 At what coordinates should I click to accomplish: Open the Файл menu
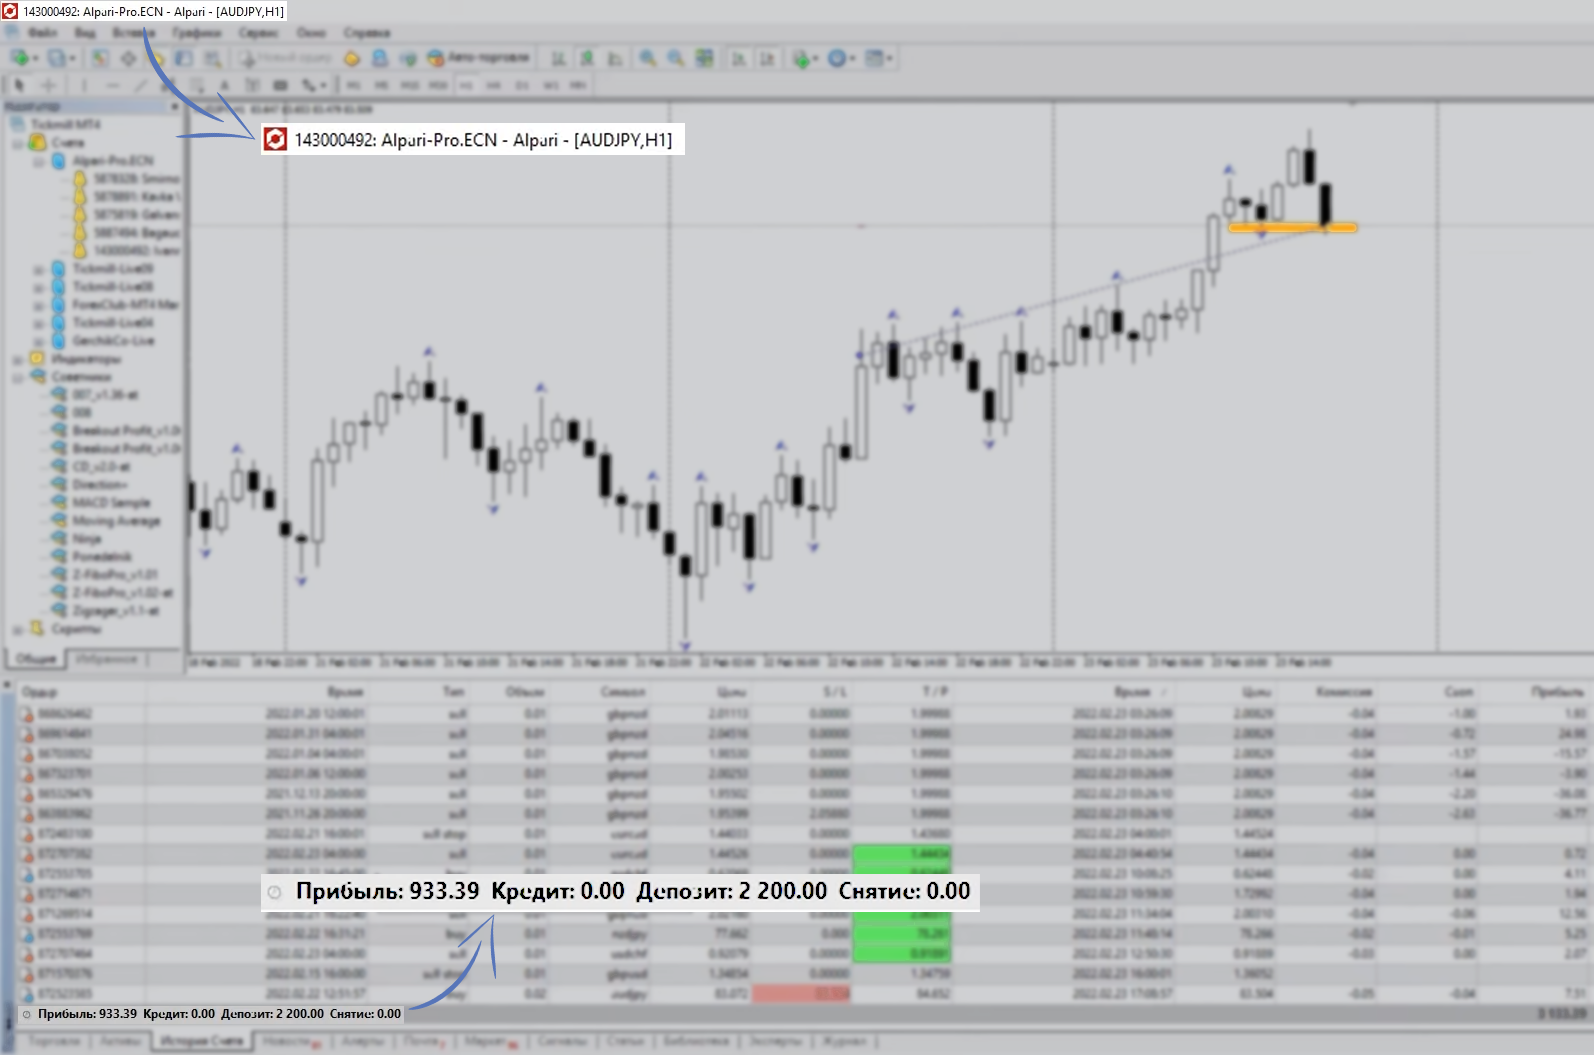42,32
